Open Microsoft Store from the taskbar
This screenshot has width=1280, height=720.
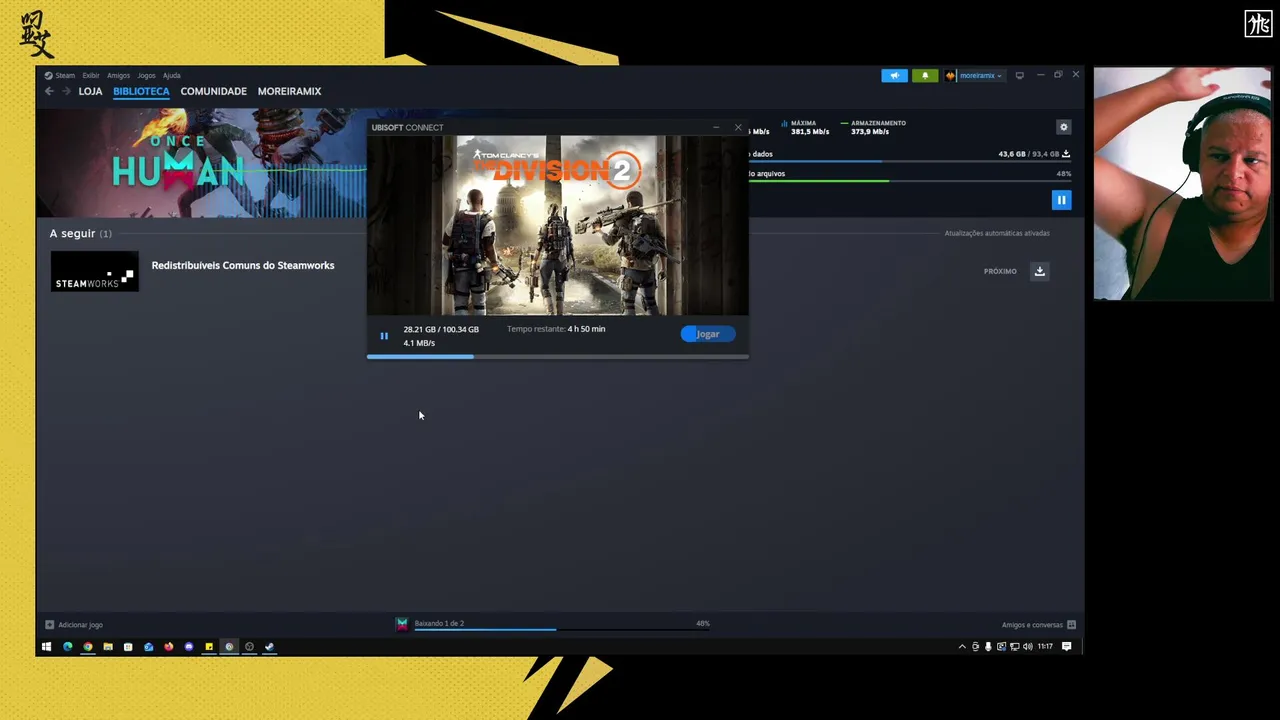128,646
